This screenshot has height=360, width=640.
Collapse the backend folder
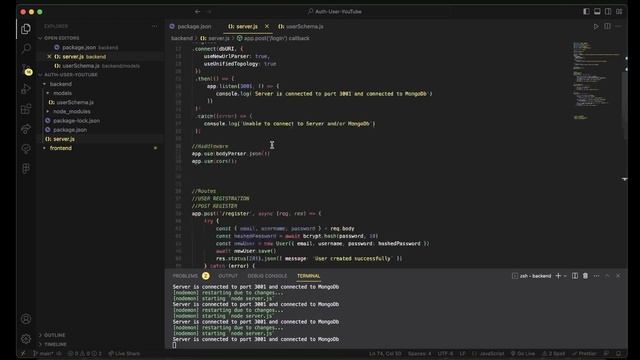pyautogui.click(x=60, y=84)
